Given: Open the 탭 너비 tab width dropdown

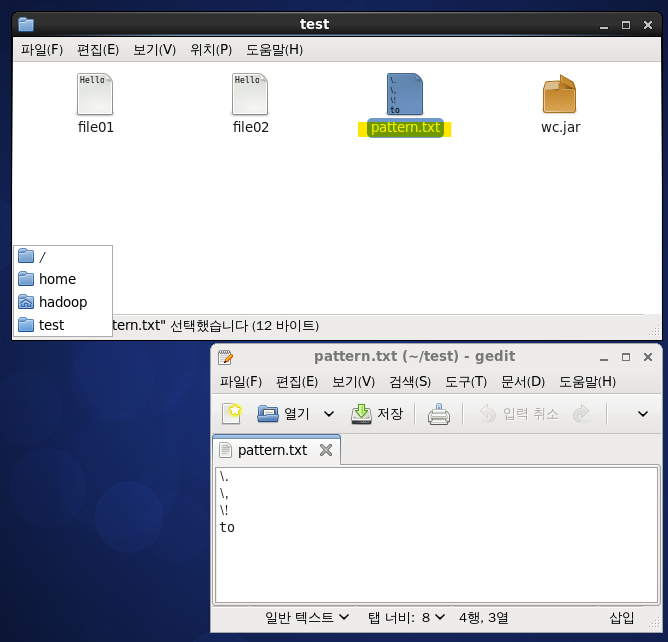Looking at the screenshot, I should click(x=406, y=617).
